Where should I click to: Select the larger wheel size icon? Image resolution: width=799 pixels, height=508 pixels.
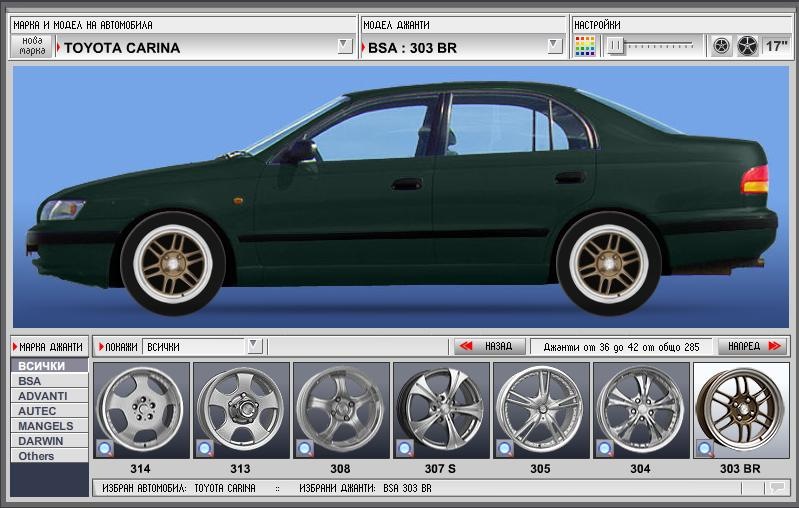point(748,46)
